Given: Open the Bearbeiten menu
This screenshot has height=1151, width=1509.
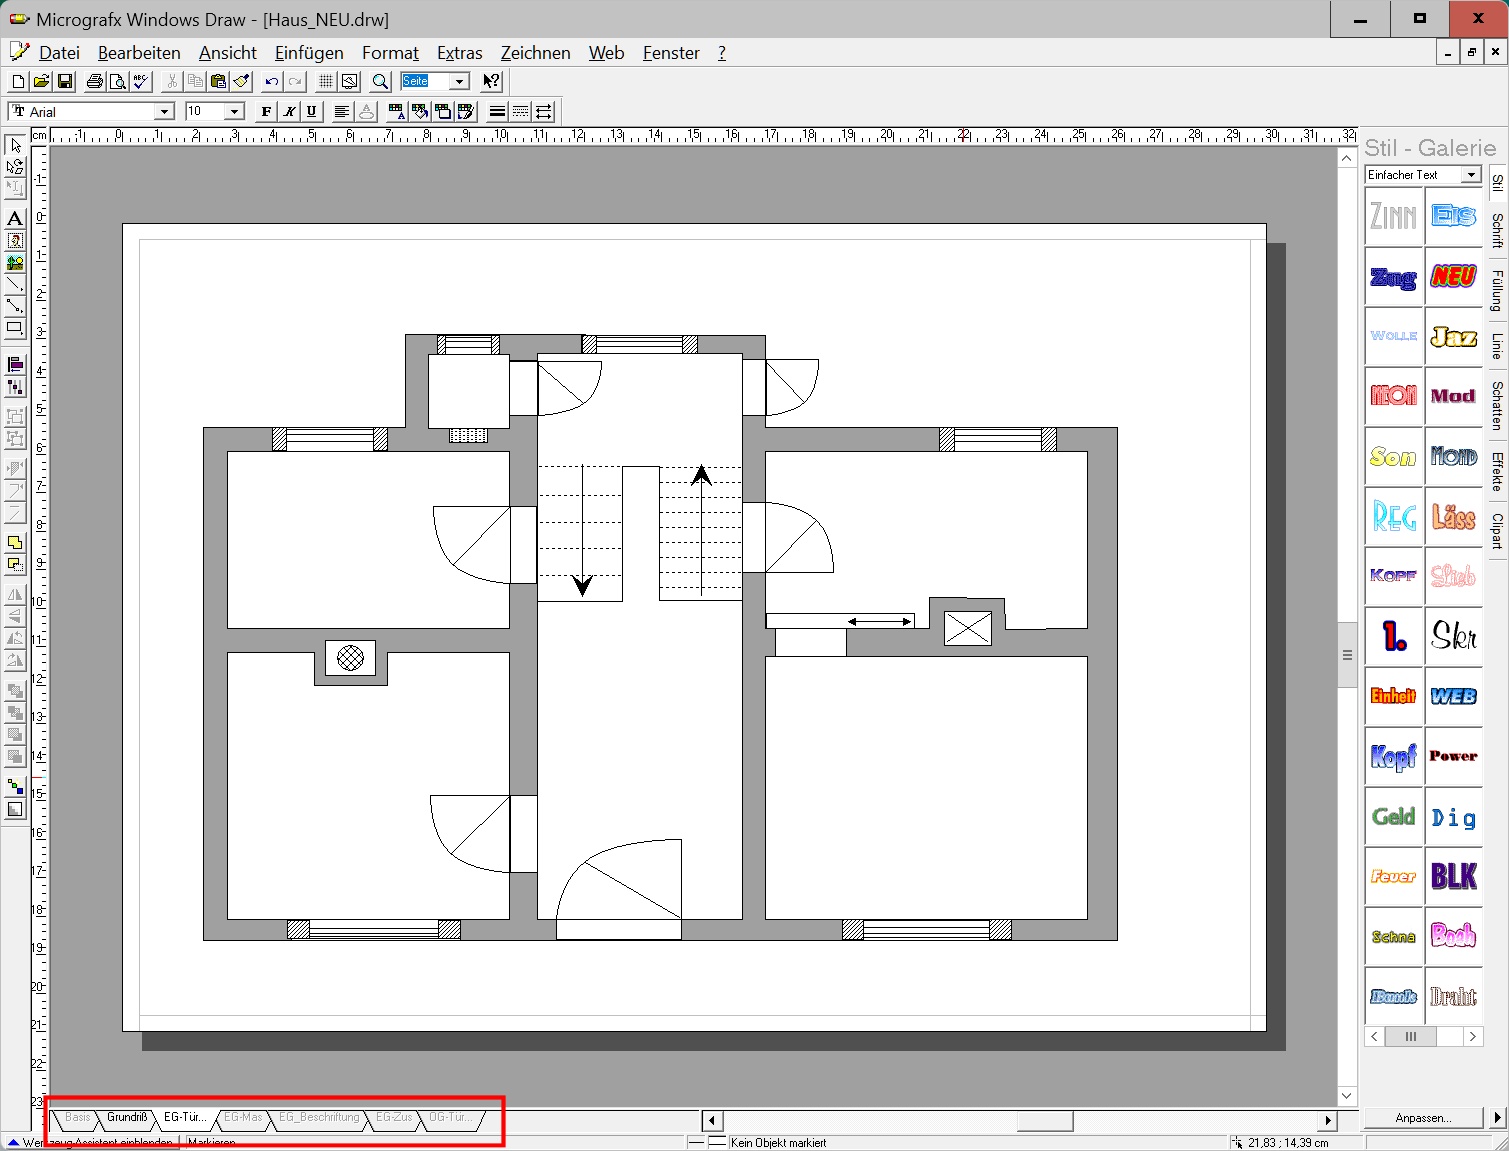Looking at the screenshot, I should 139,53.
